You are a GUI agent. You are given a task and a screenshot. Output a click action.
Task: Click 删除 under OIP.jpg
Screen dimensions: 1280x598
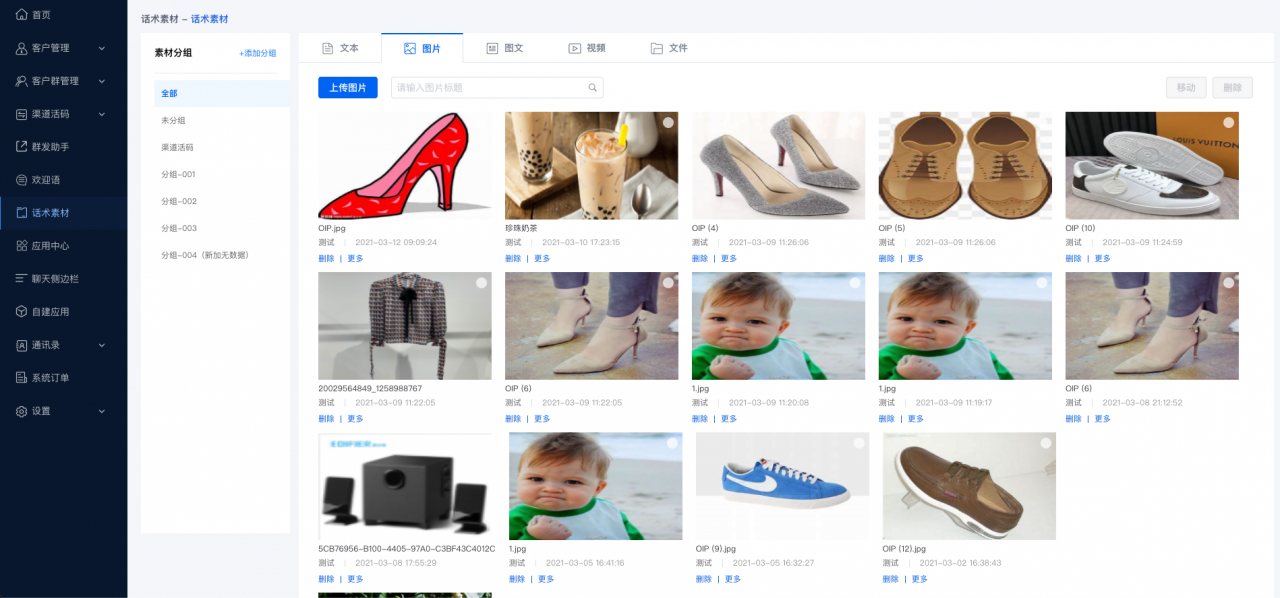326,258
